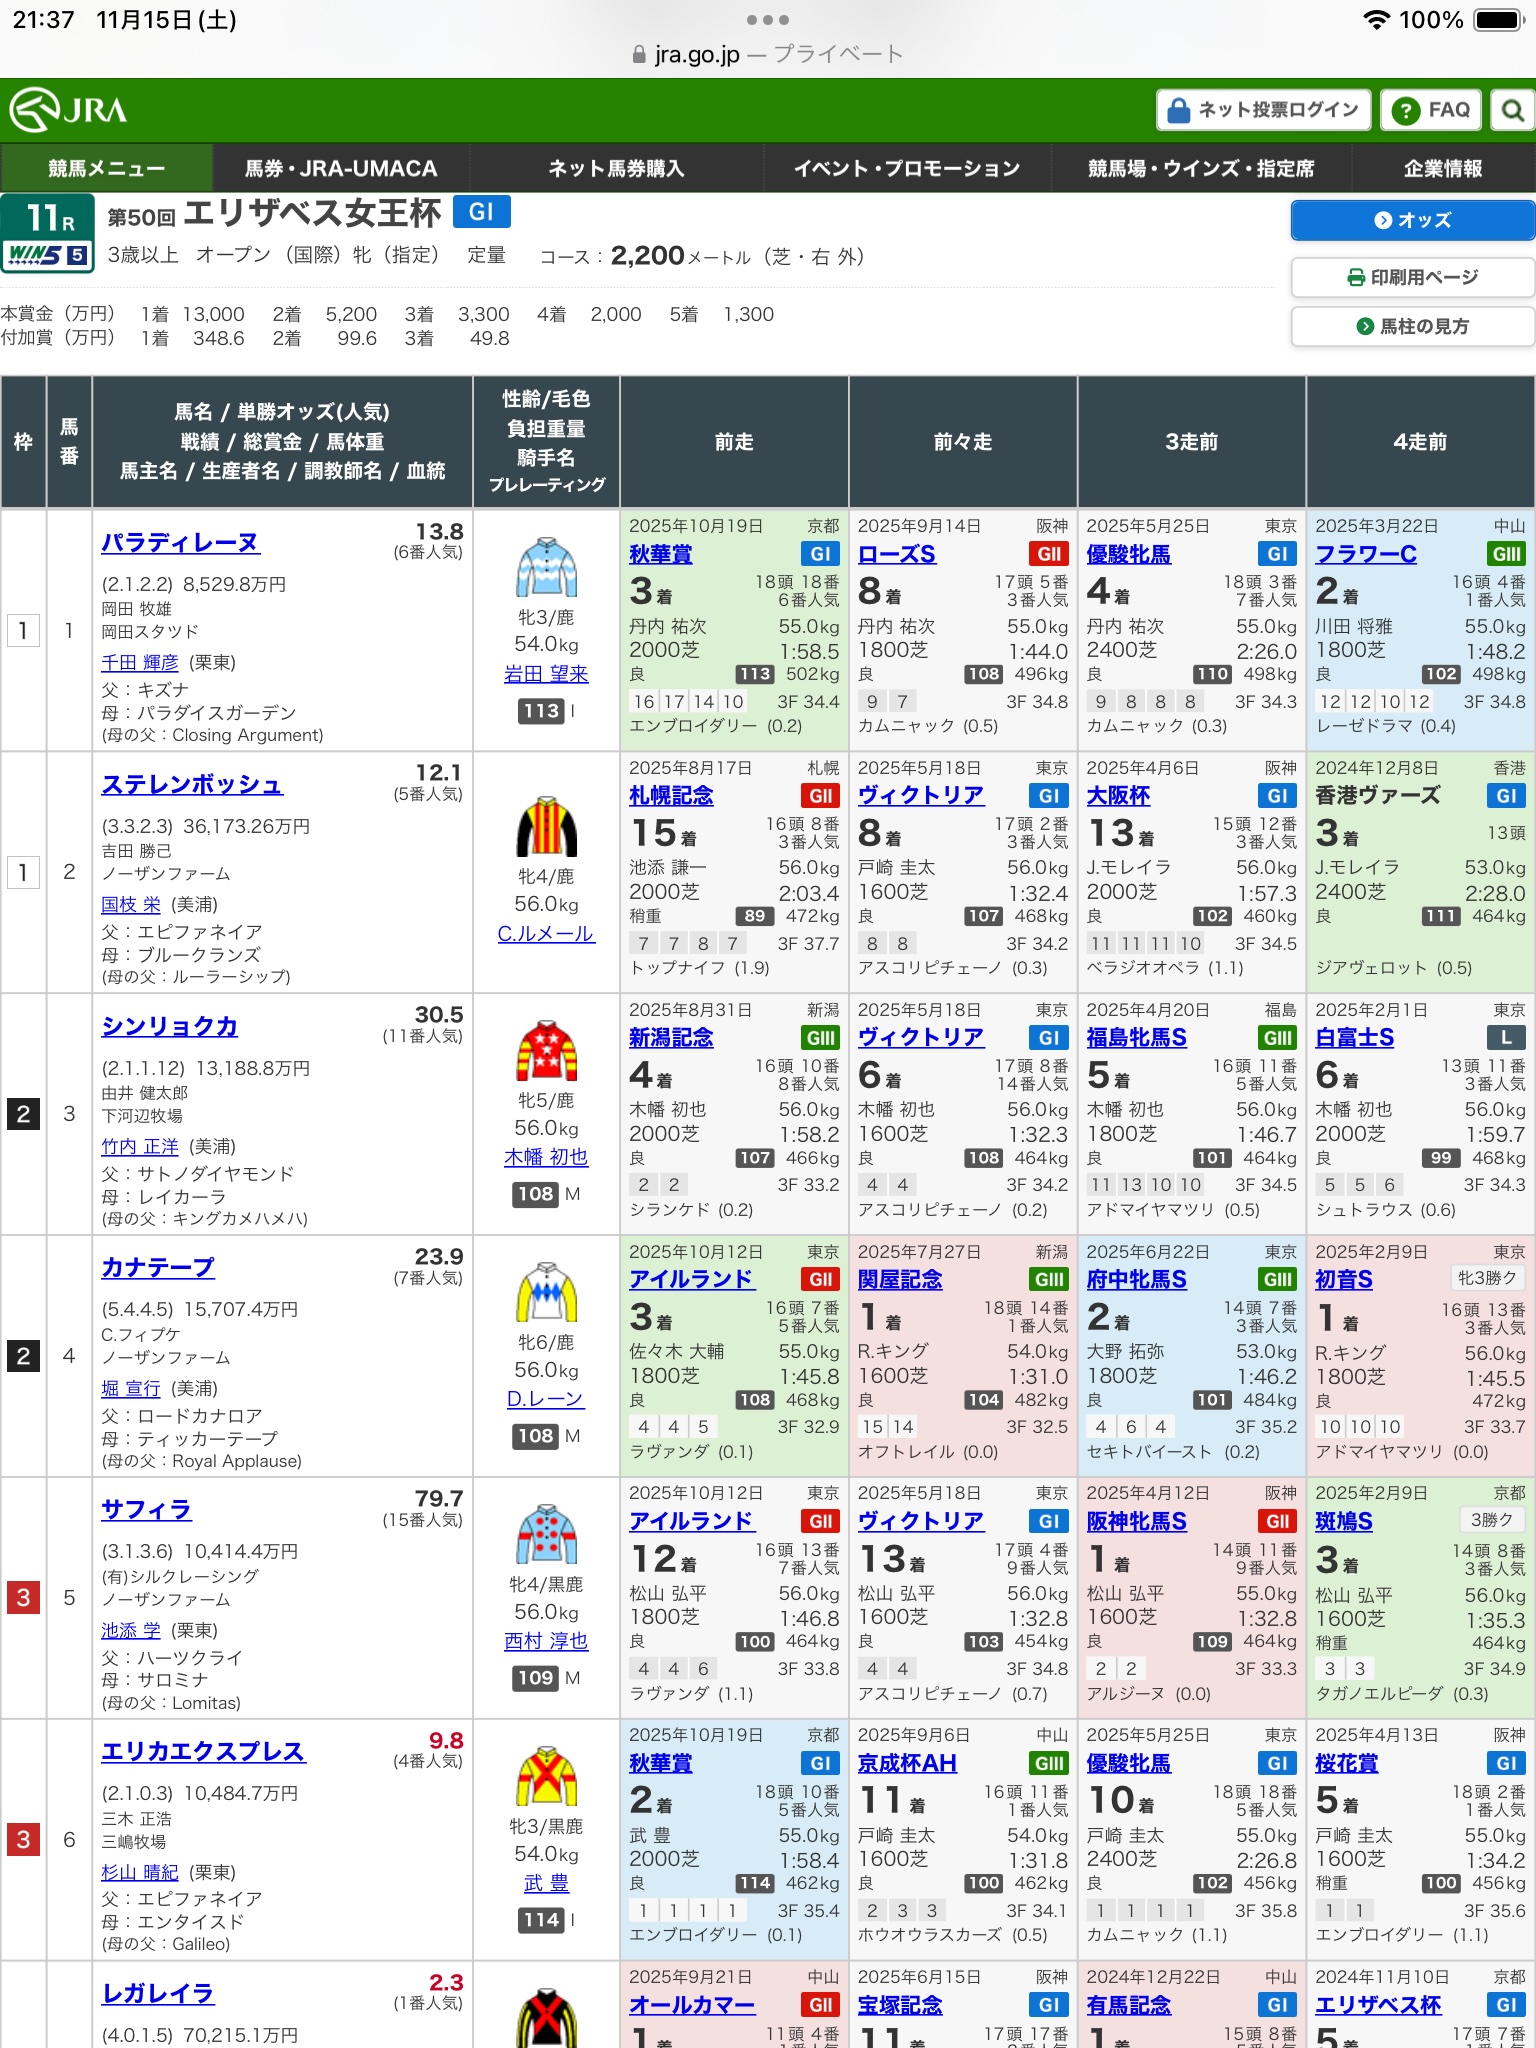Open the ネット馬券購入 menu
This screenshot has height=2048, width=1536.
coord(616,168)
